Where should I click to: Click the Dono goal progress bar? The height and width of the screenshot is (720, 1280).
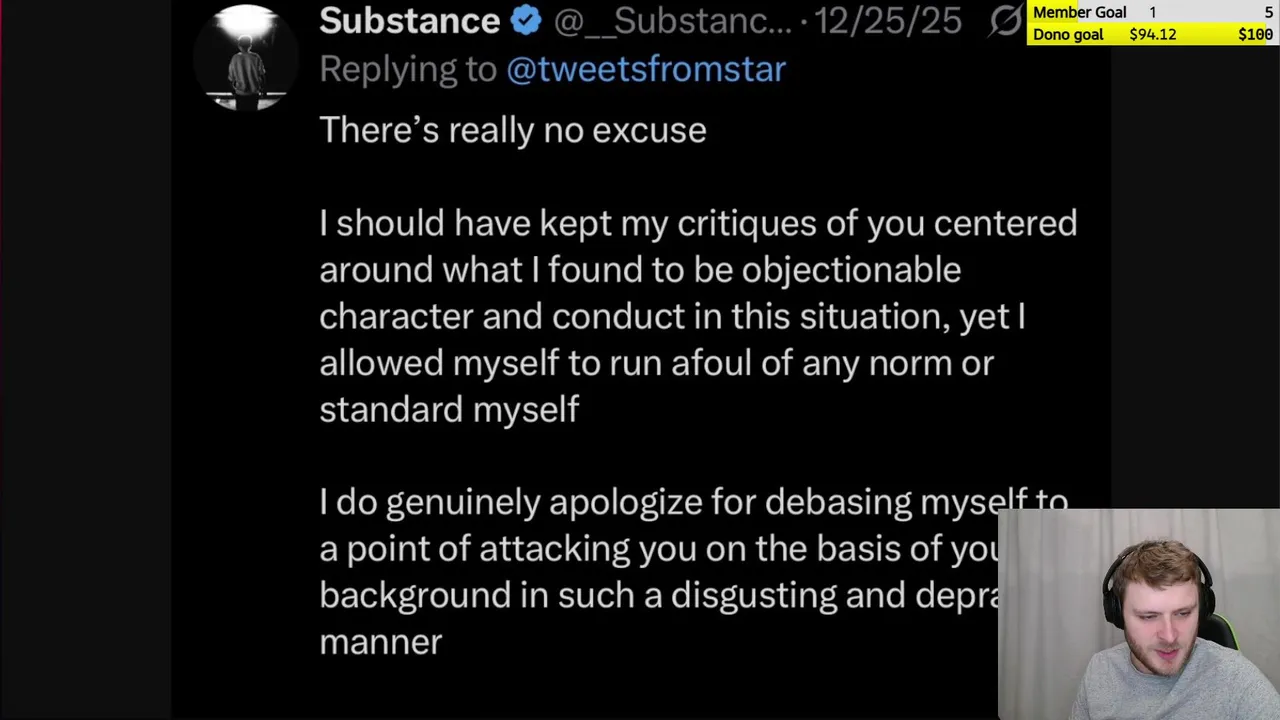point(1152,34)
